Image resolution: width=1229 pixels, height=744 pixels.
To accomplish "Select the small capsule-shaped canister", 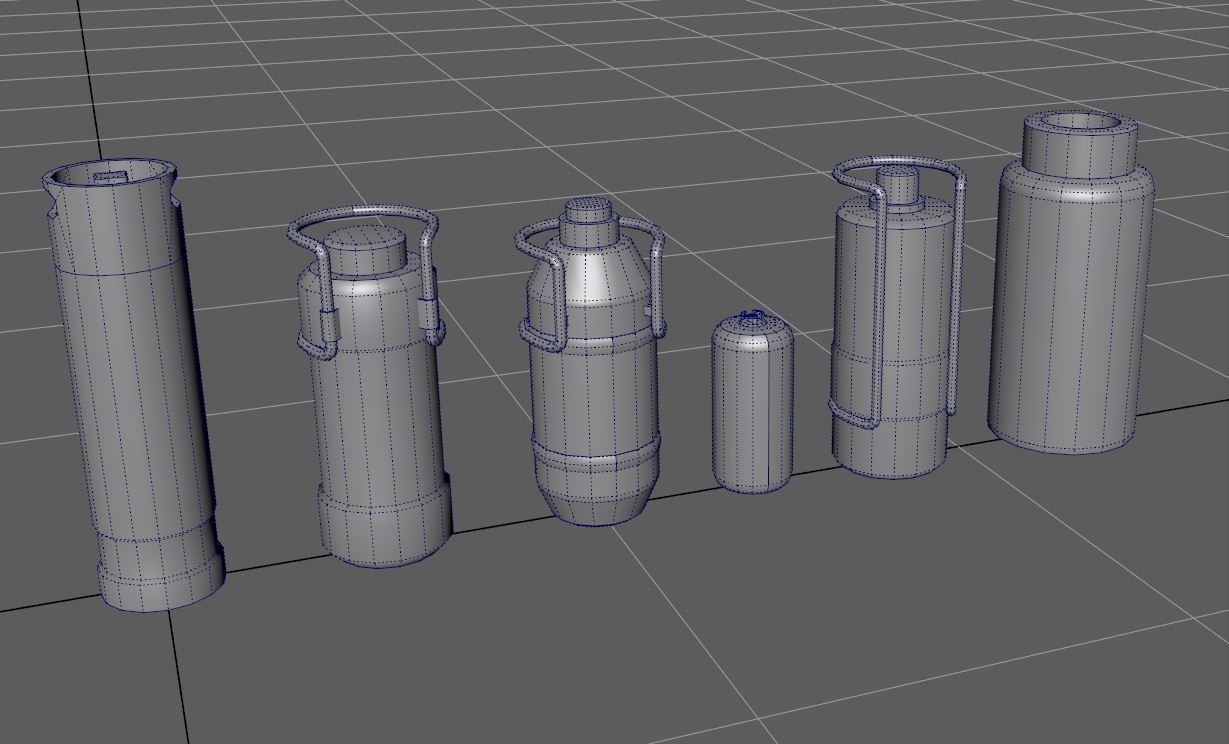I will (752, 402).
